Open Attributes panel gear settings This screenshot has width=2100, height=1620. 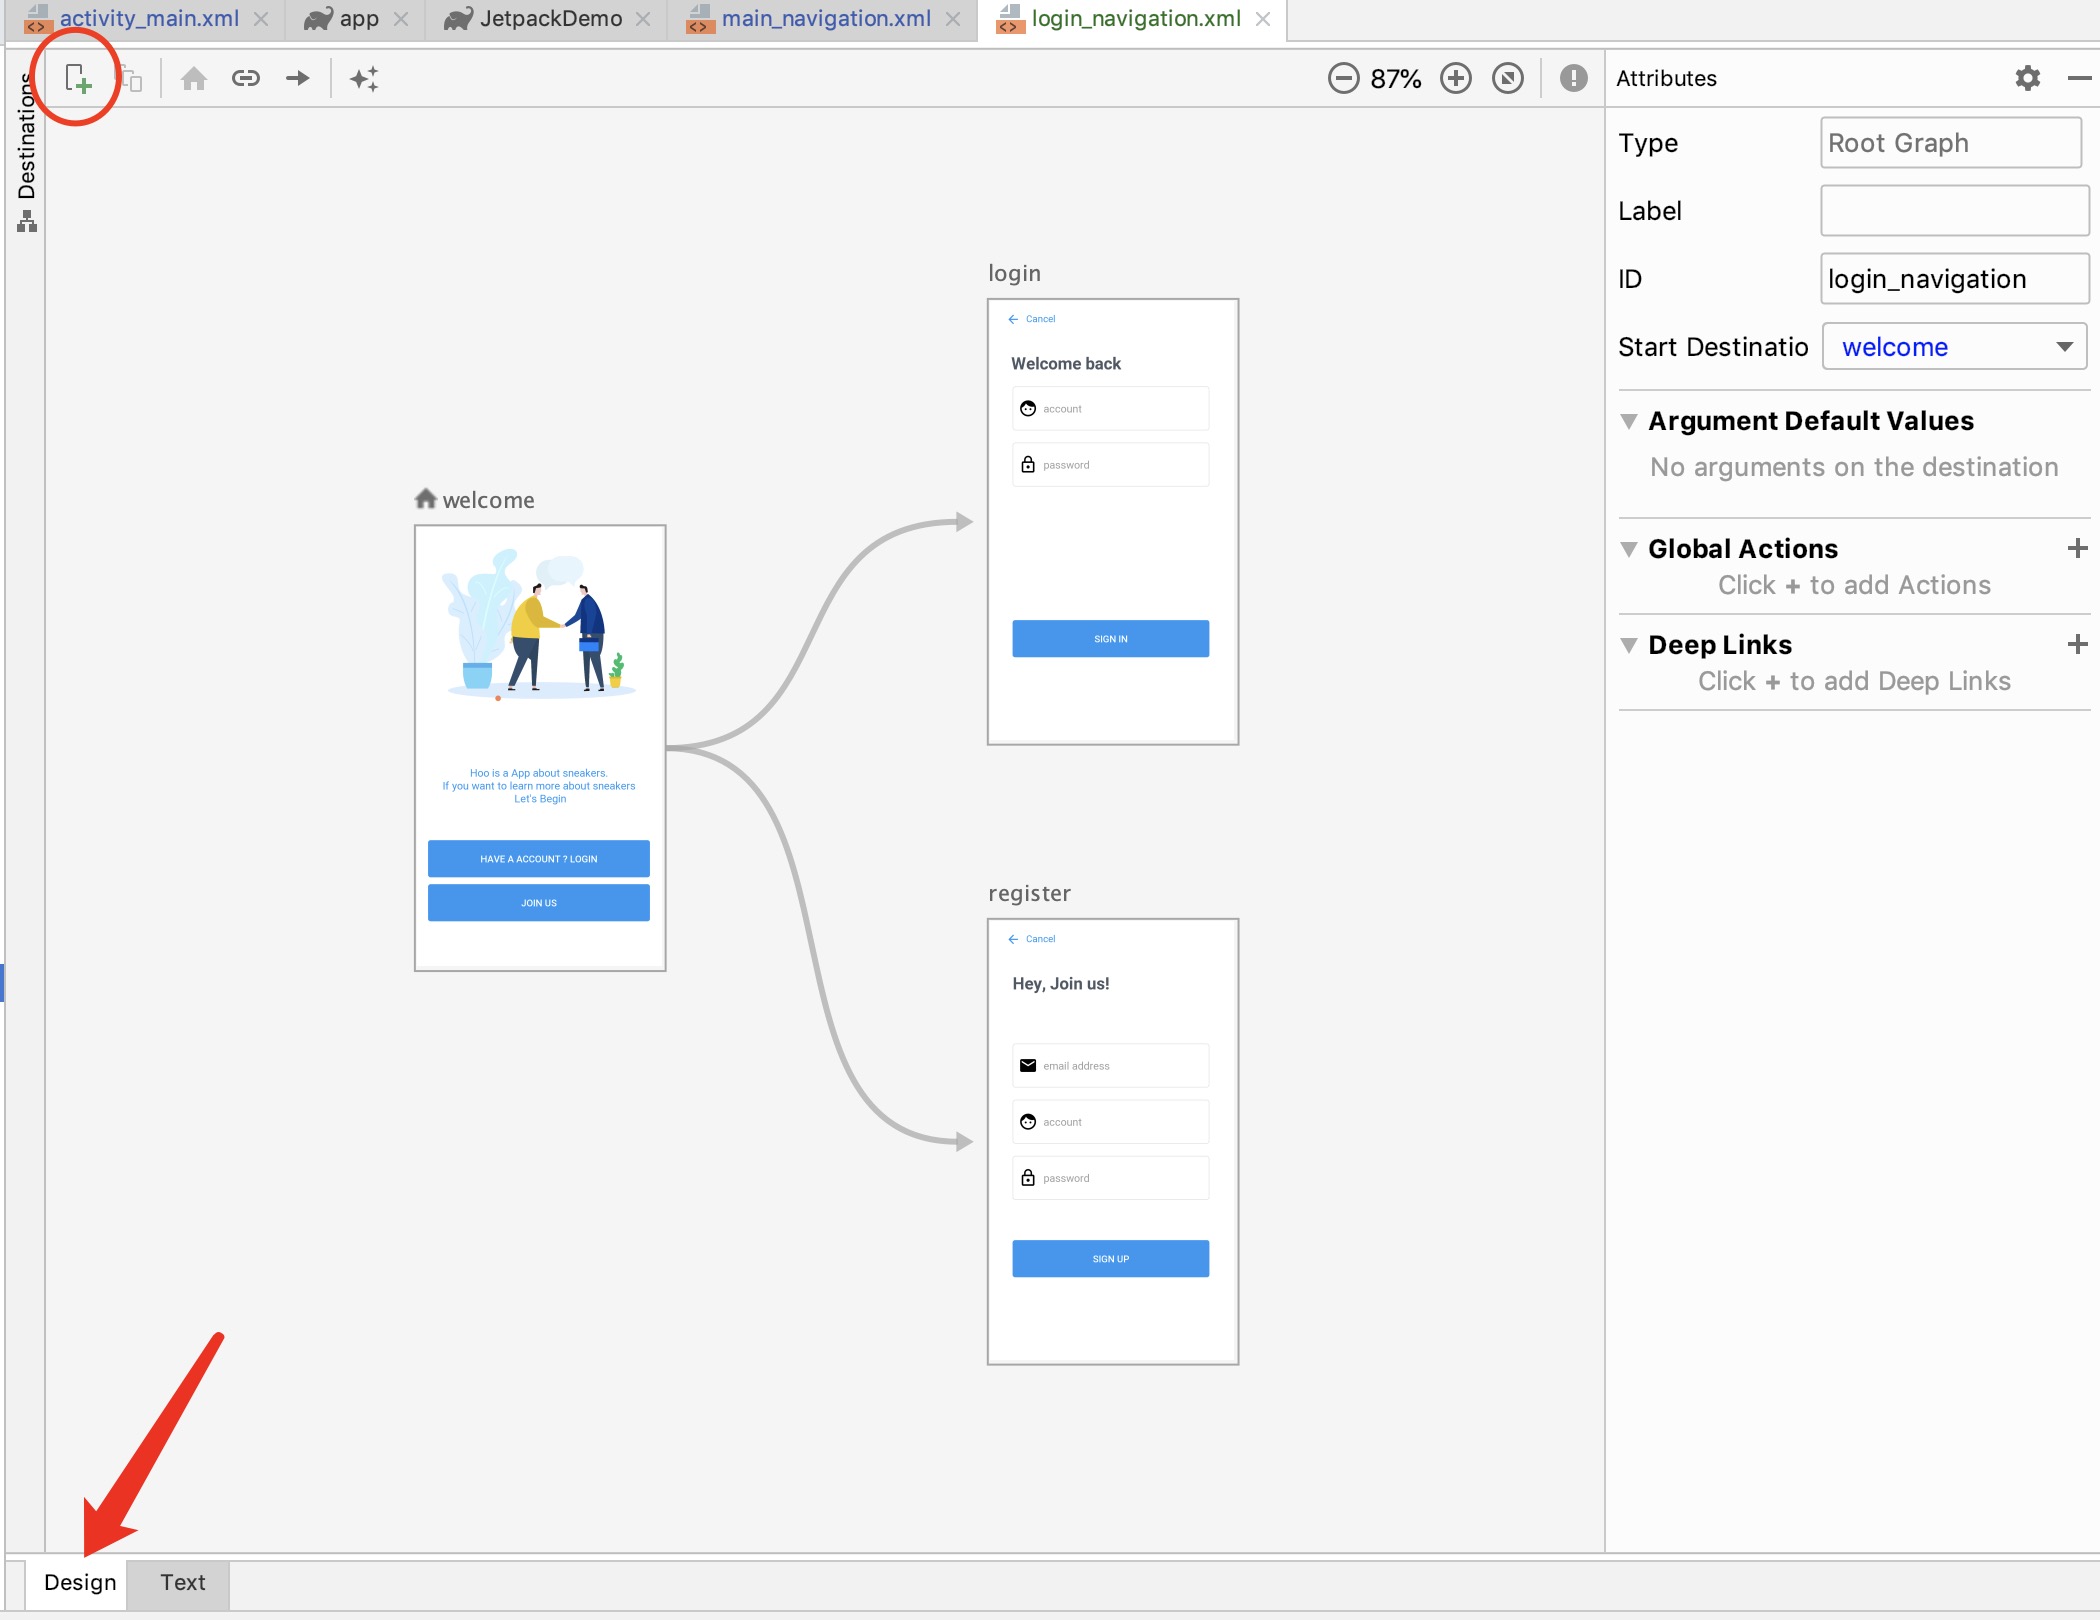click(x=2027, y=78)
